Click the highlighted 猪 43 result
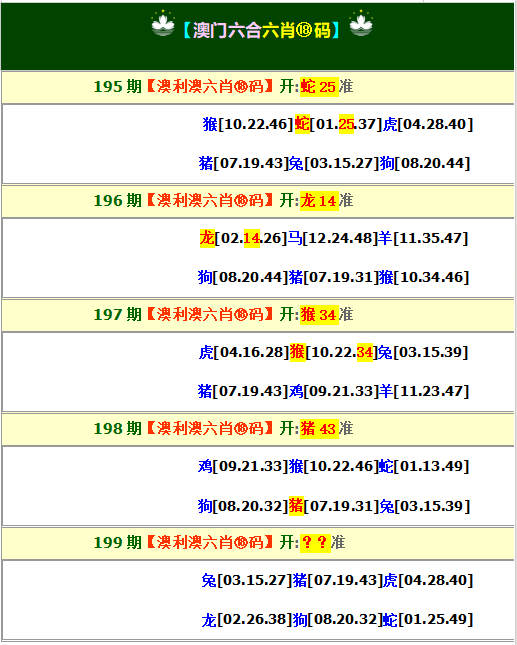The width and height of the screenshot is (517, 645). point(319,429)
